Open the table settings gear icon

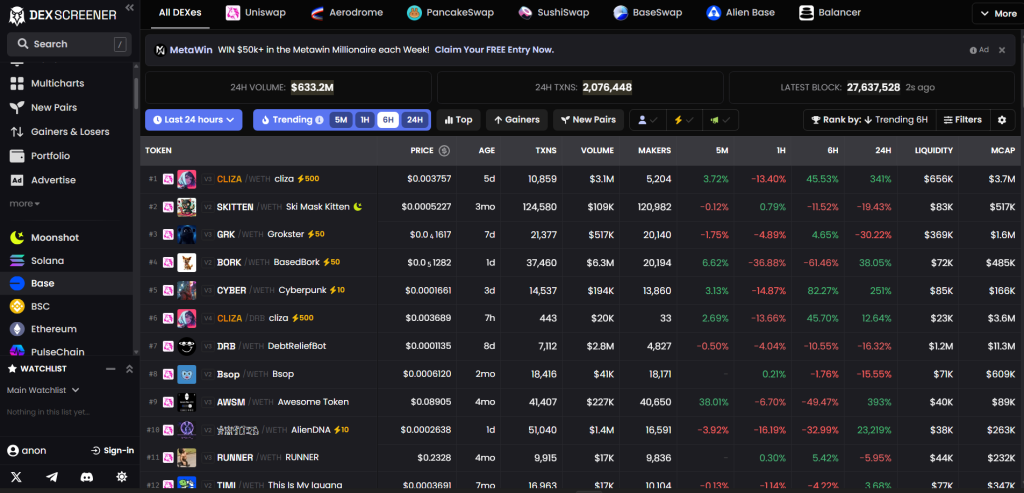(1002, 119)
